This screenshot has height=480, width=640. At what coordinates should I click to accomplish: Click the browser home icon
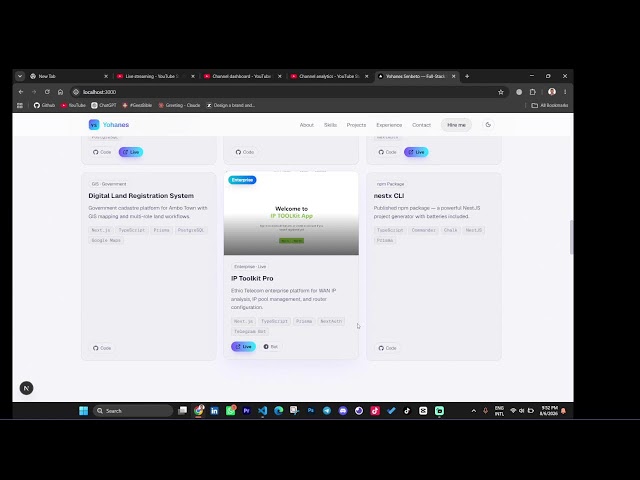[x=60, y=92]
